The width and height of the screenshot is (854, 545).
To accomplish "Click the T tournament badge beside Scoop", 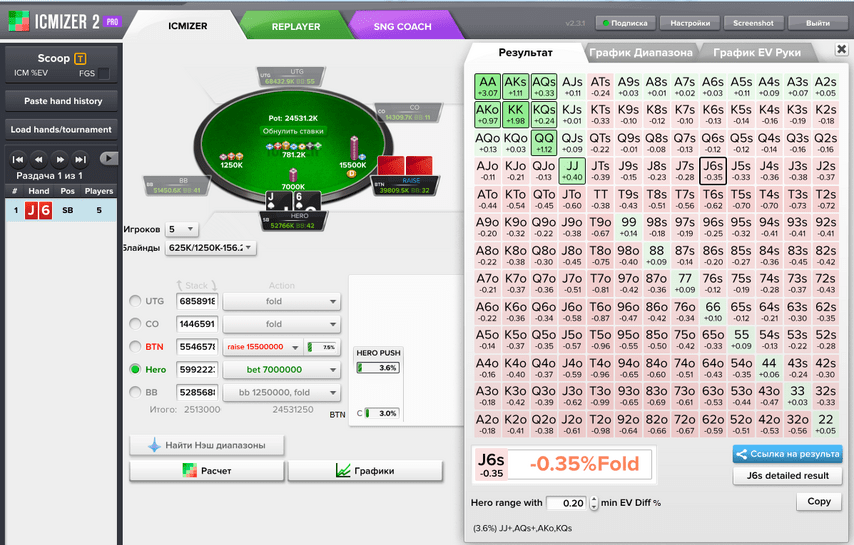I will 80,58.
